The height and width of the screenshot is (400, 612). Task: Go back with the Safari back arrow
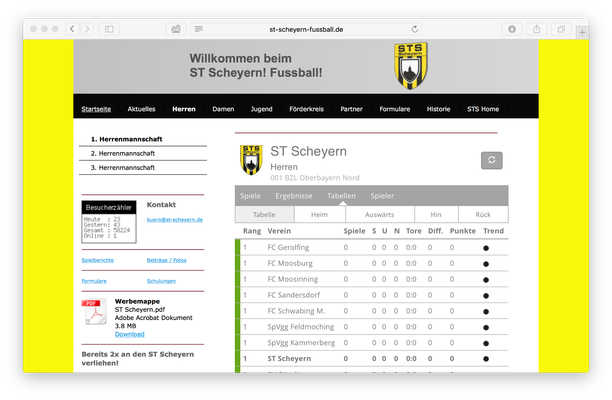click(72, 29)
